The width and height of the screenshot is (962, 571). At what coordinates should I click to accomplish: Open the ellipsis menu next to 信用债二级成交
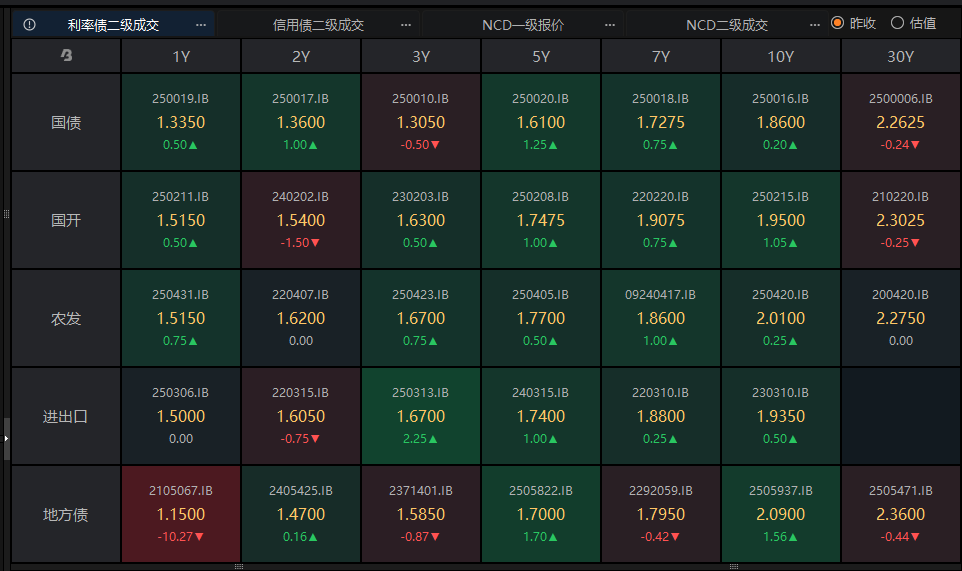click(405, 24)
